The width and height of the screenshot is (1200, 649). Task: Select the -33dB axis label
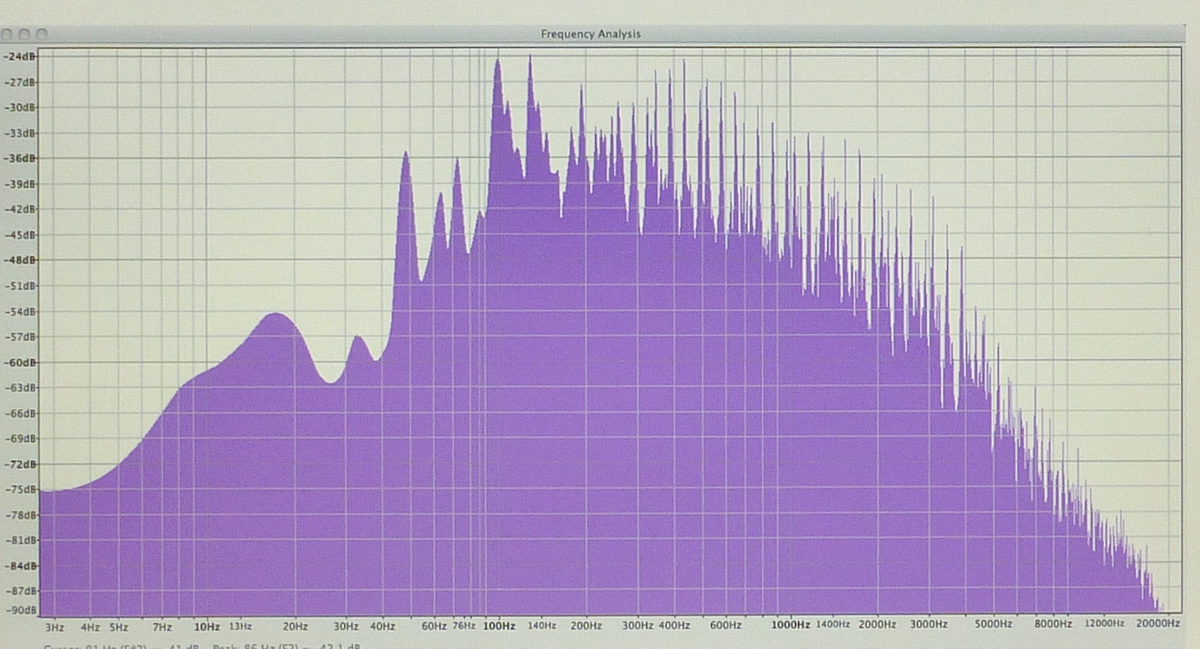point(19,133)
